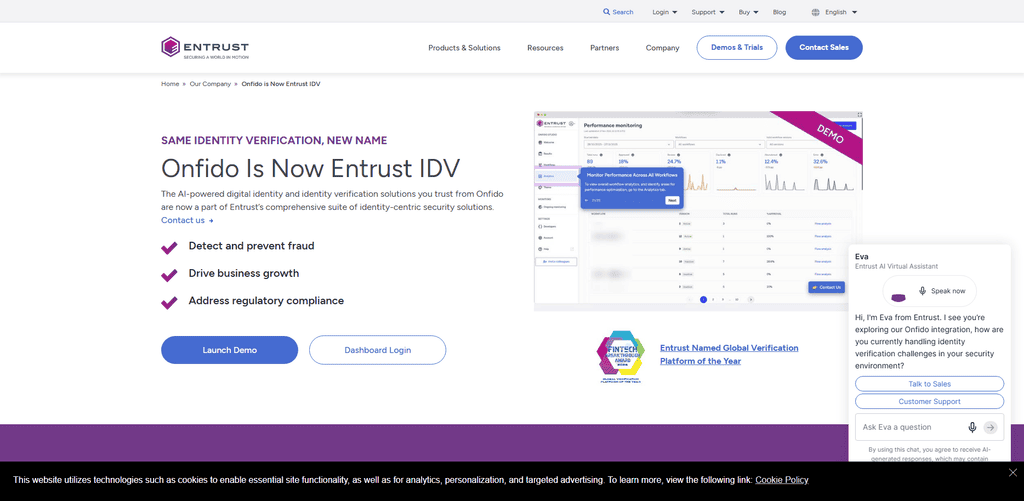Screen dimensions: 1024x501
Task: Click the Demos & Trials button
Action: click(x=737, y=48)
